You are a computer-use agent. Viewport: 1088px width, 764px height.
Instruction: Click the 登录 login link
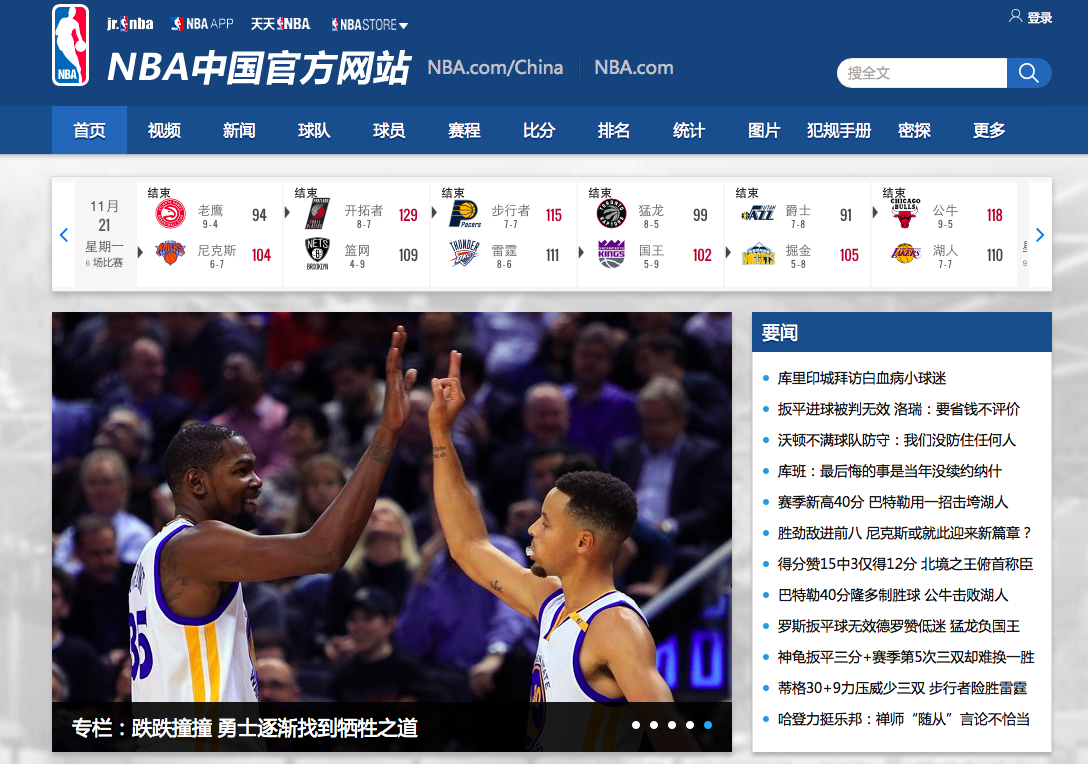(1039, 17)
